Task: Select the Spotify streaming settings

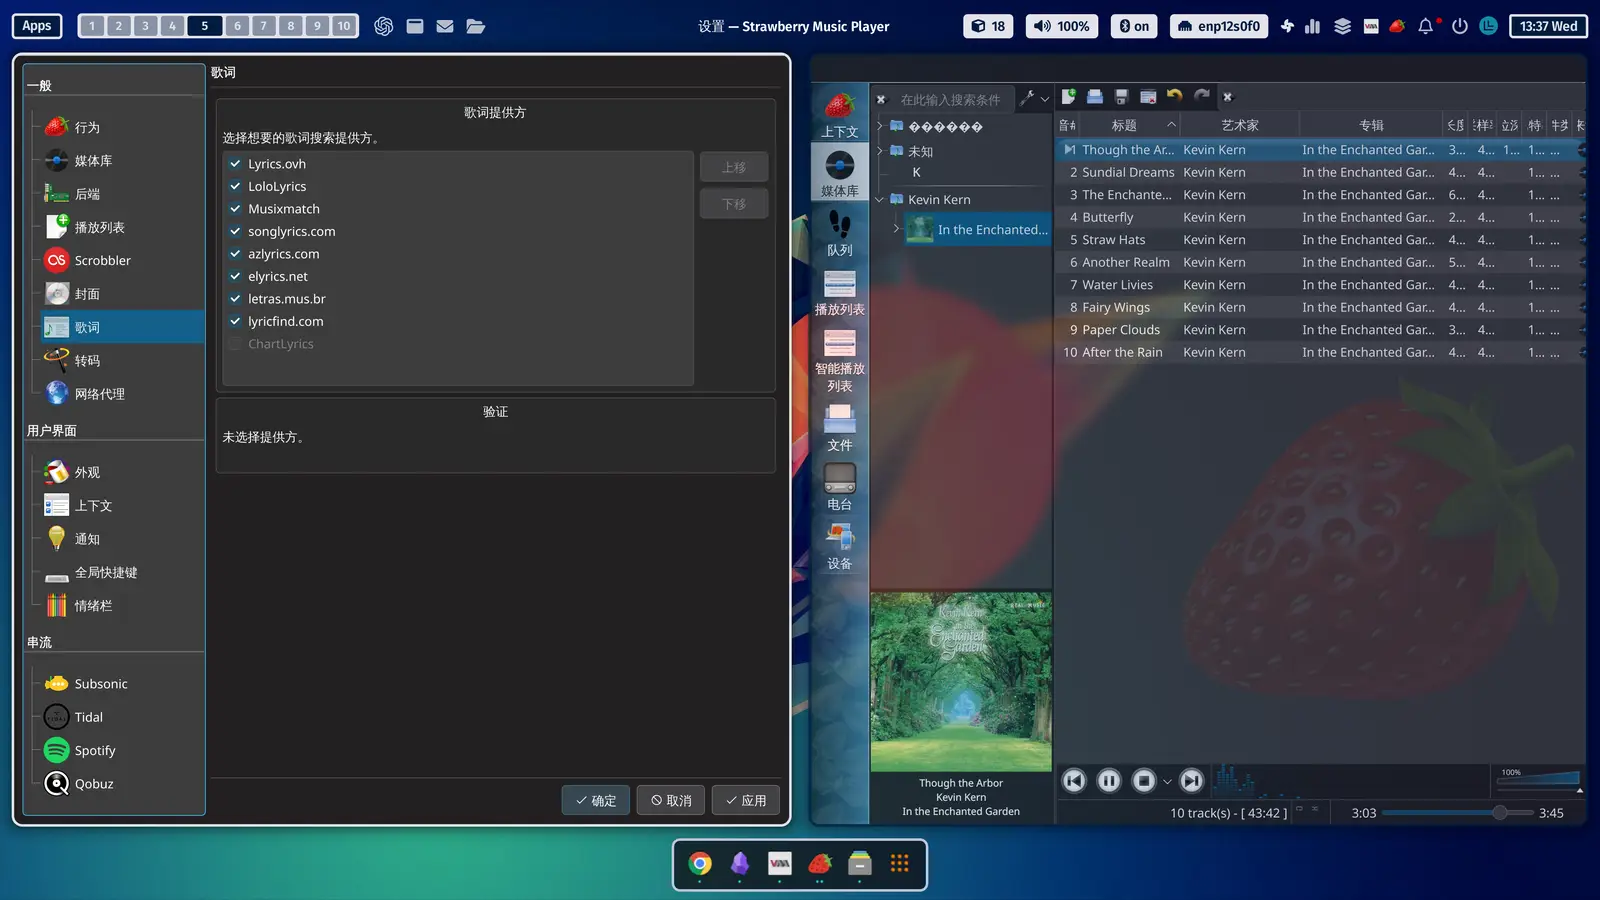Action: pos(120,750)
